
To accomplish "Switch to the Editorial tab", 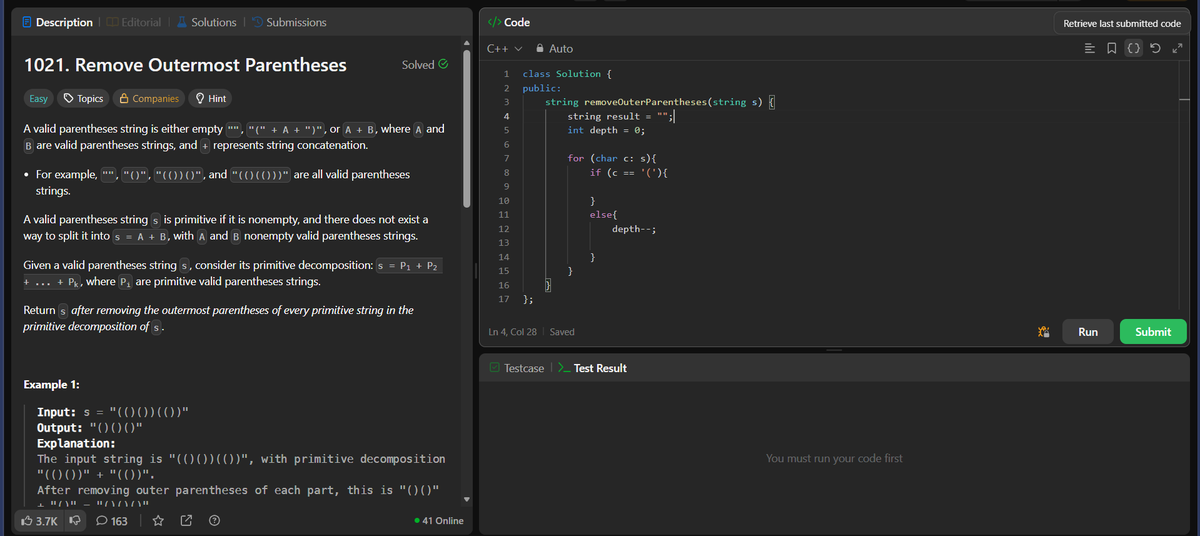I will pos(132,22).
